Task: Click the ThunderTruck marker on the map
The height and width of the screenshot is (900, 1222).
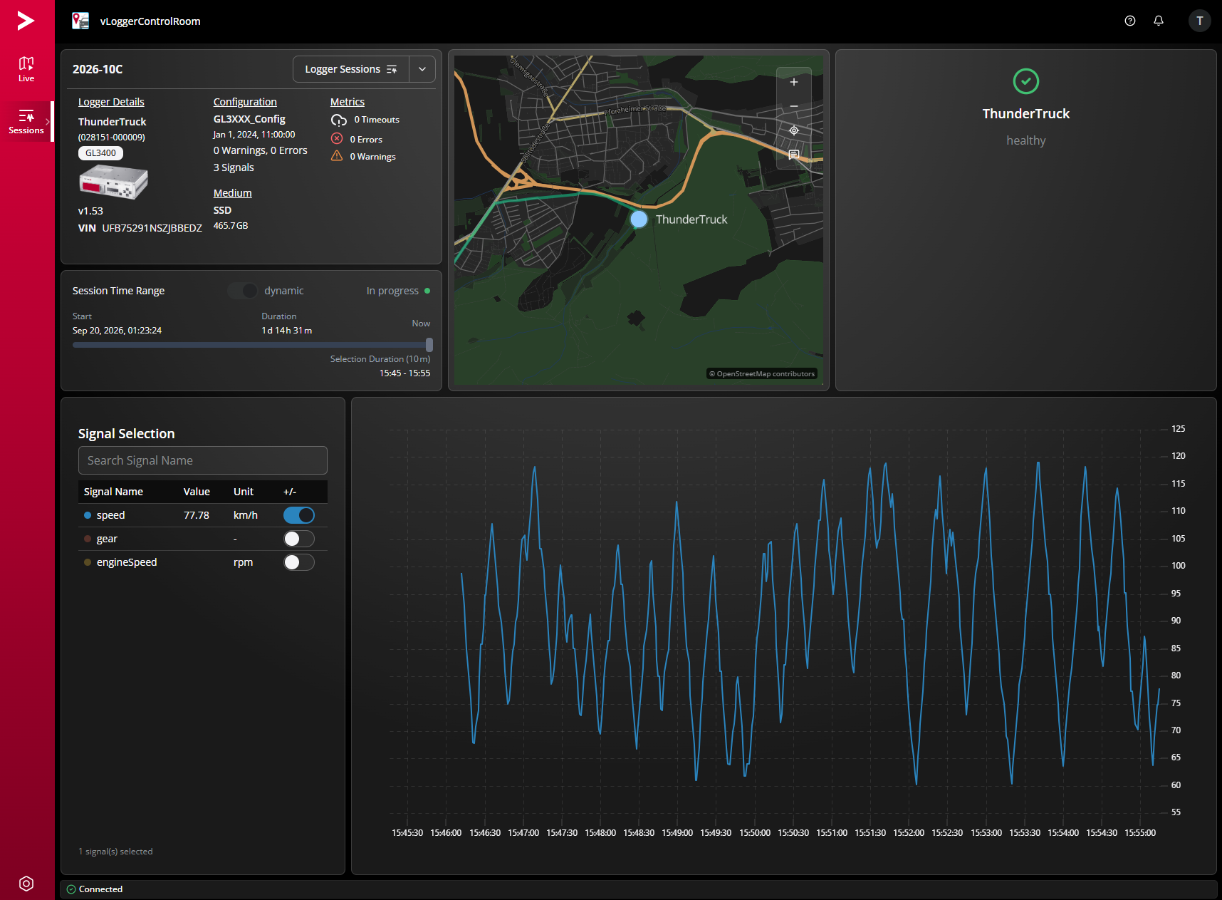Action: (639, 219)
